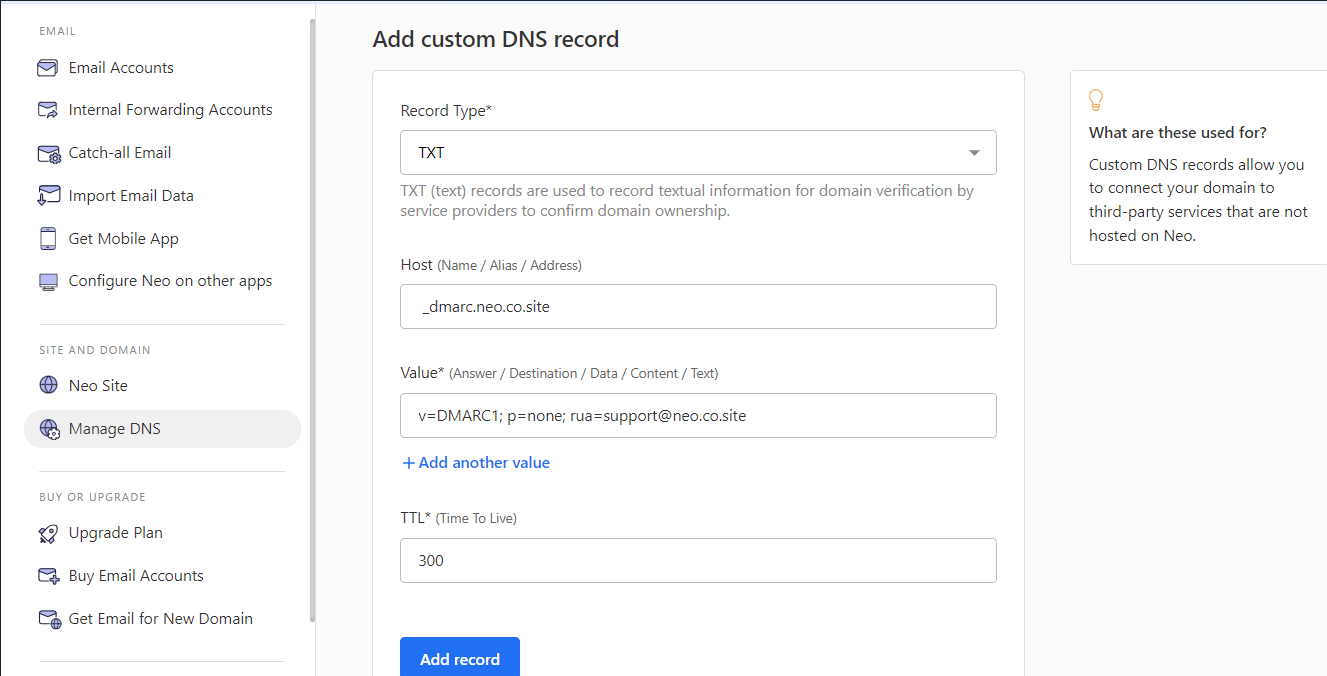Open the Record Type TXT dropdown
Image resolution: width=1327 pixels, height=676 pixels.
click(698, 153)
